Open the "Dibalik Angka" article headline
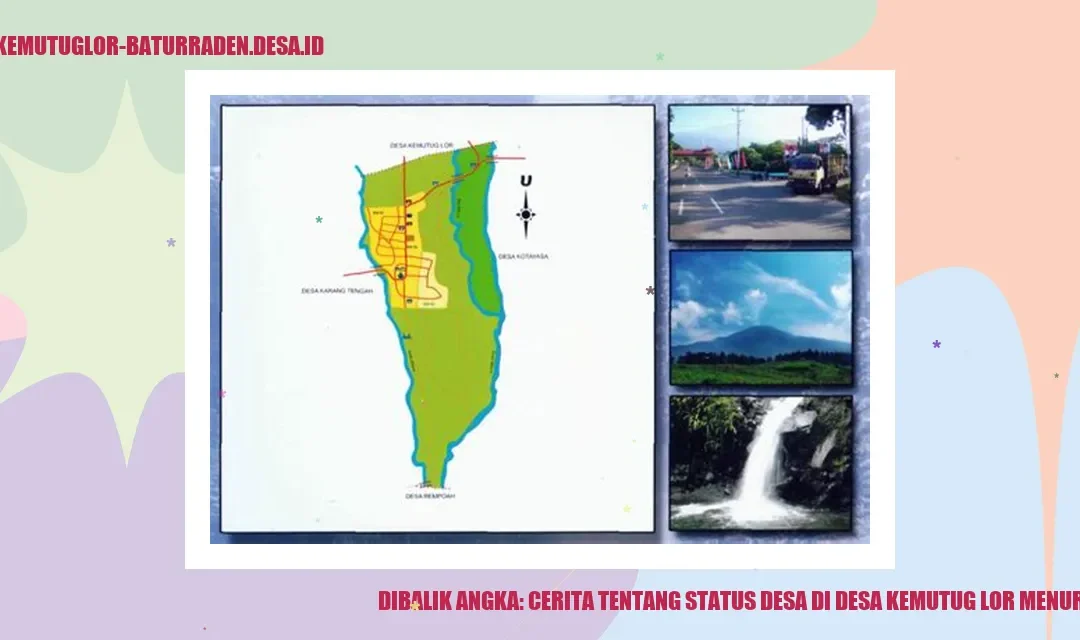 tap(728, 601)
